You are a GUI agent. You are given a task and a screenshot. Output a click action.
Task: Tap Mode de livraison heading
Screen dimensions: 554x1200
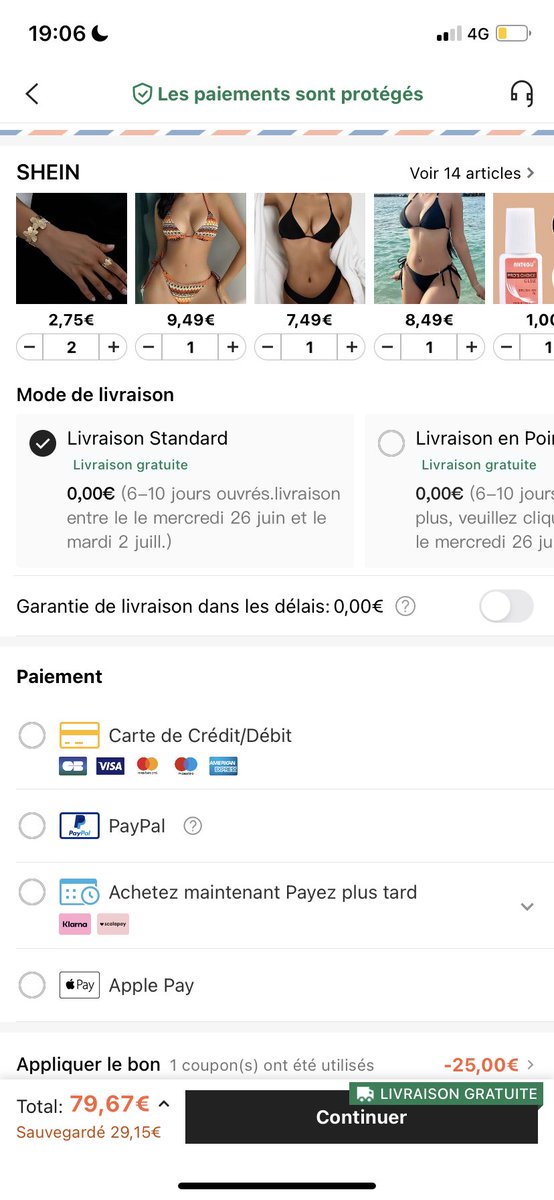(x=95, y=395)
